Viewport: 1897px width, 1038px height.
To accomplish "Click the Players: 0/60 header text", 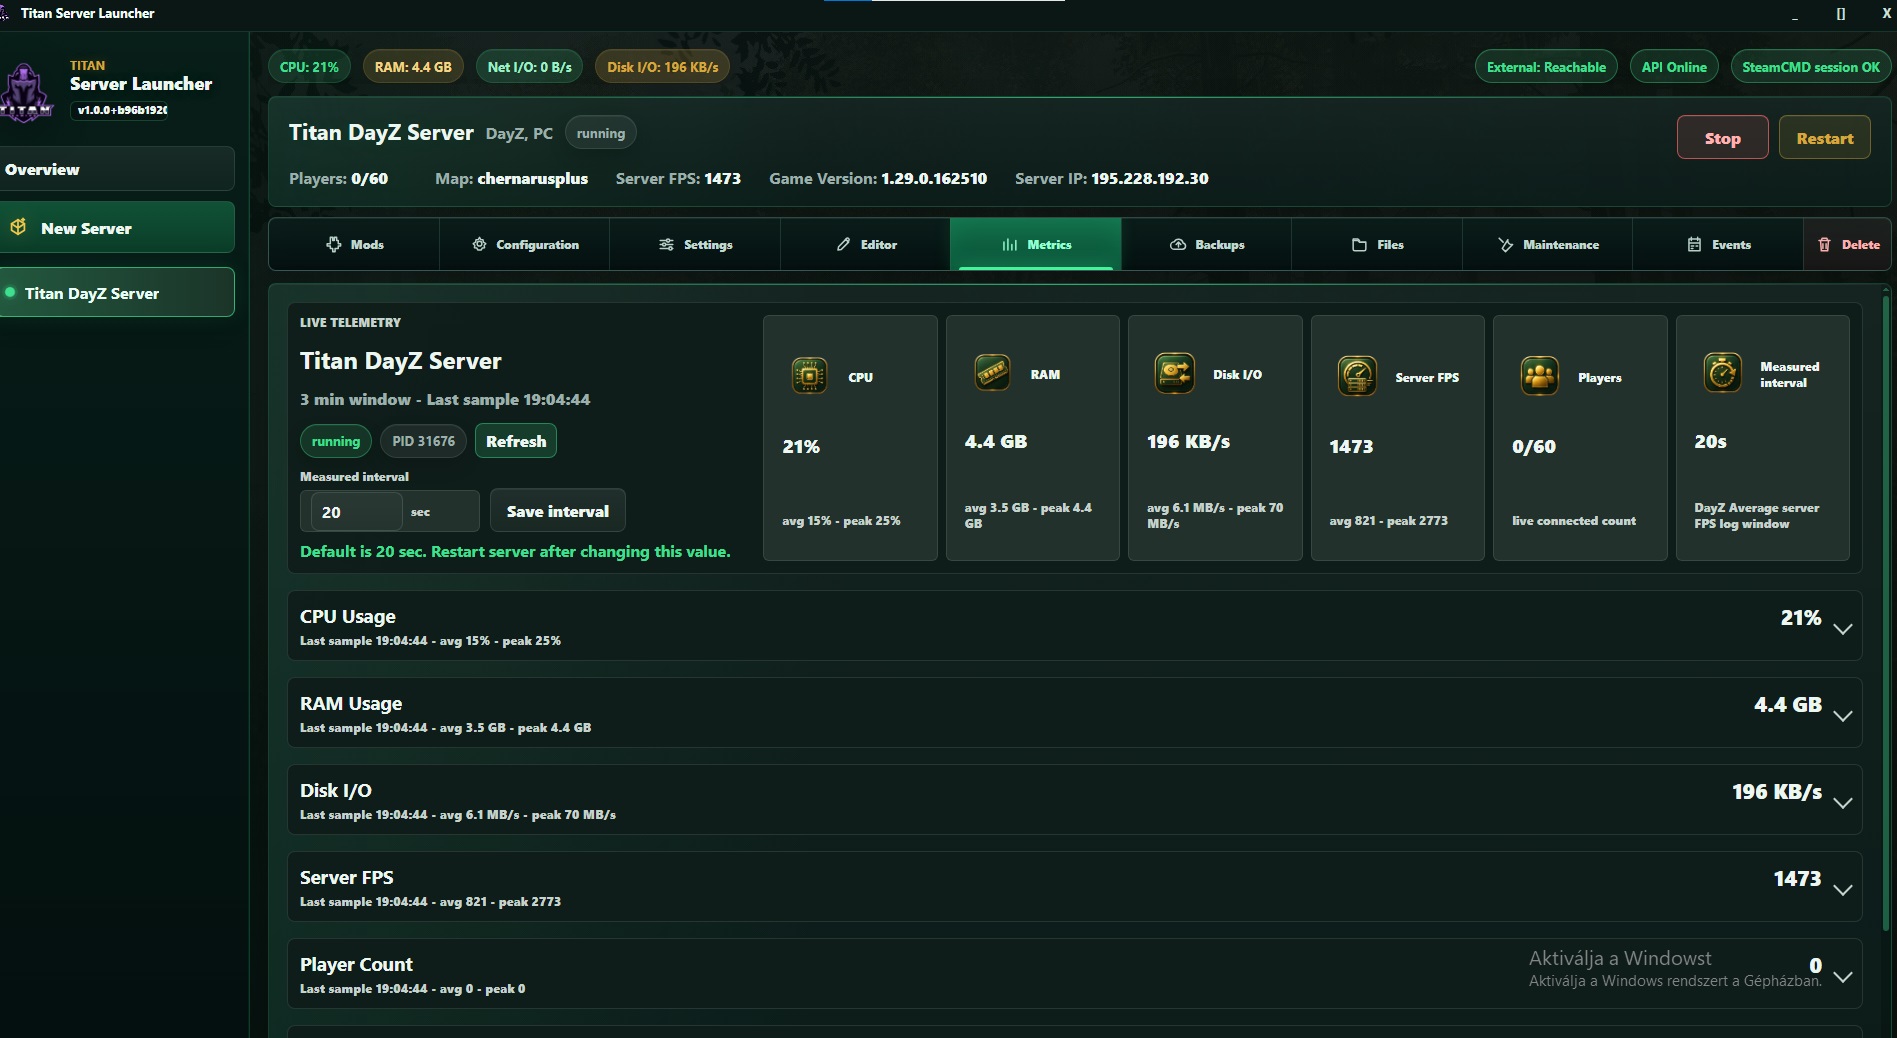I will [338, 178].
